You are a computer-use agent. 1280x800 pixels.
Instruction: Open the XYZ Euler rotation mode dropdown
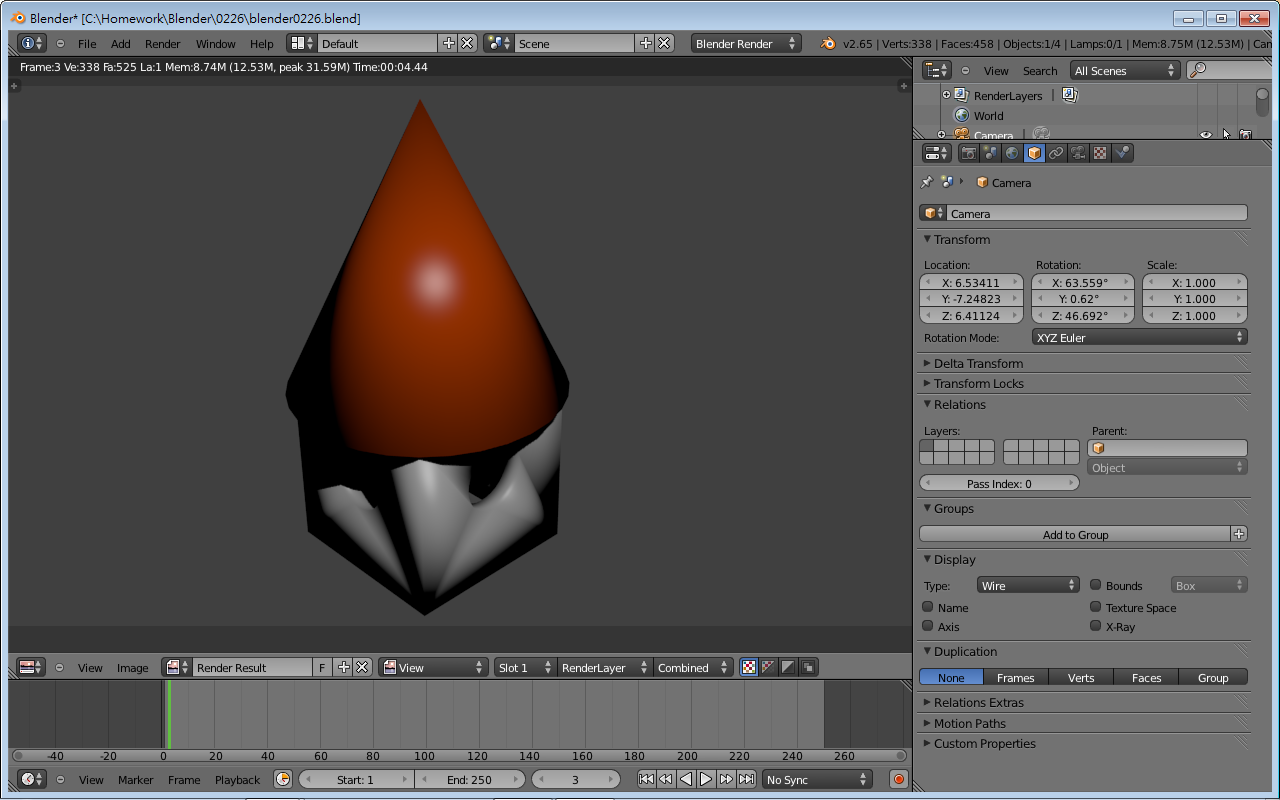pyautogui.click(x=1139, y=336)
